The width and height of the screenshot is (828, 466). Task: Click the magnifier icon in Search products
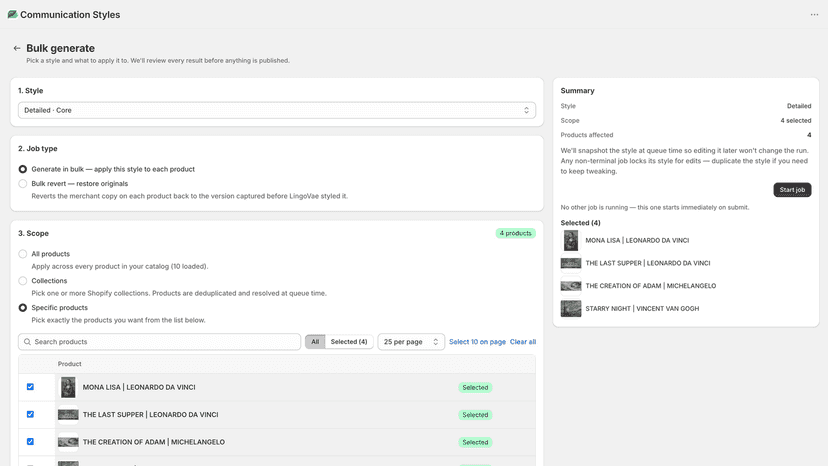(27, 342)
